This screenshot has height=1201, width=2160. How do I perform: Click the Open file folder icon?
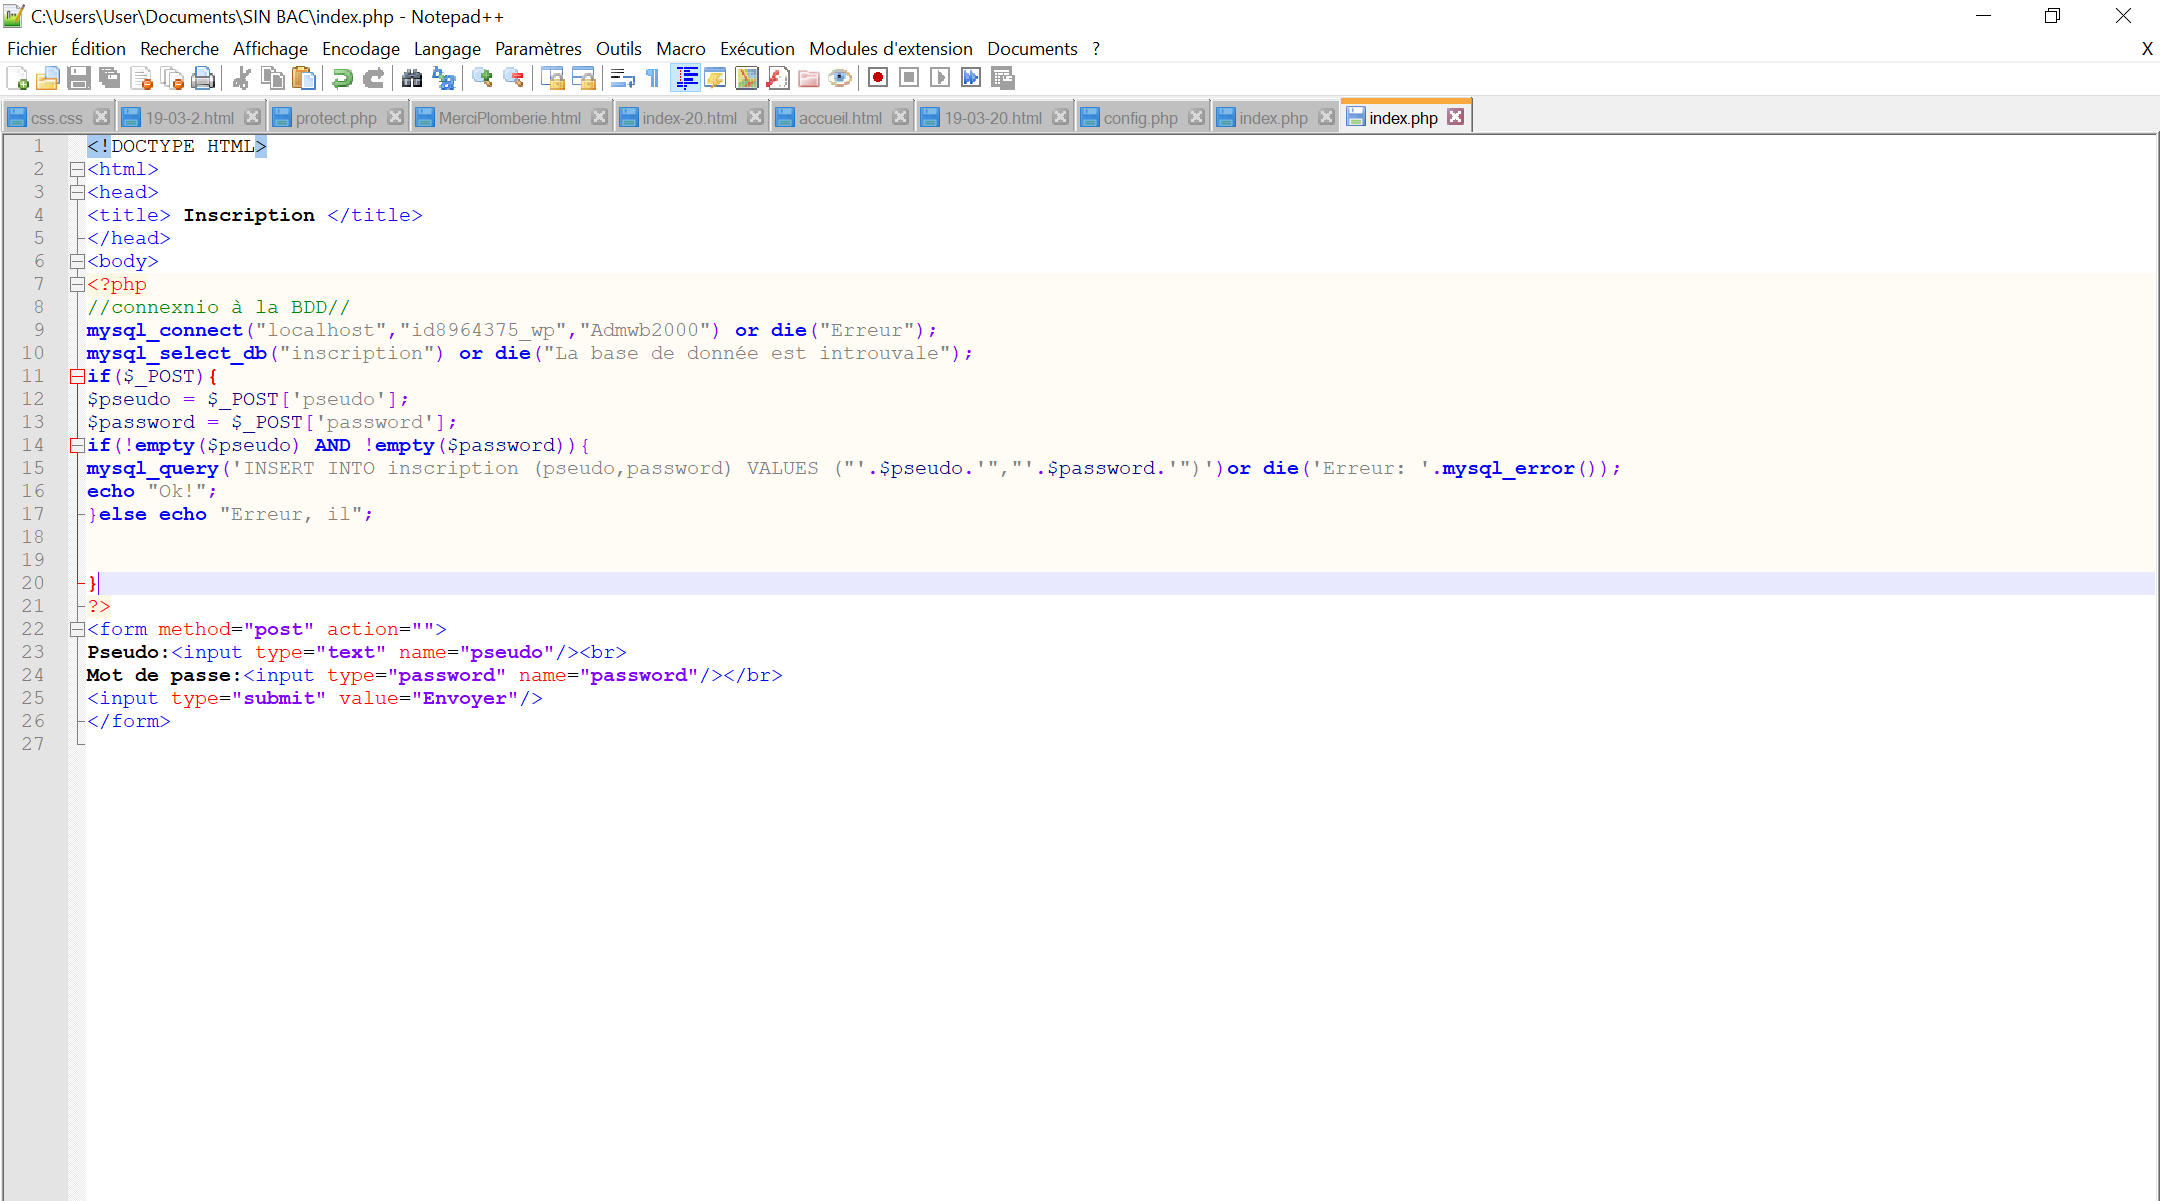[48, 78]
